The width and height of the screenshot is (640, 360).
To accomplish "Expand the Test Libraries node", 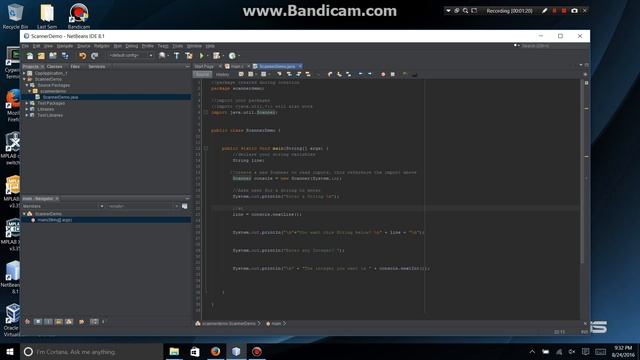I will tap(27, 115).
